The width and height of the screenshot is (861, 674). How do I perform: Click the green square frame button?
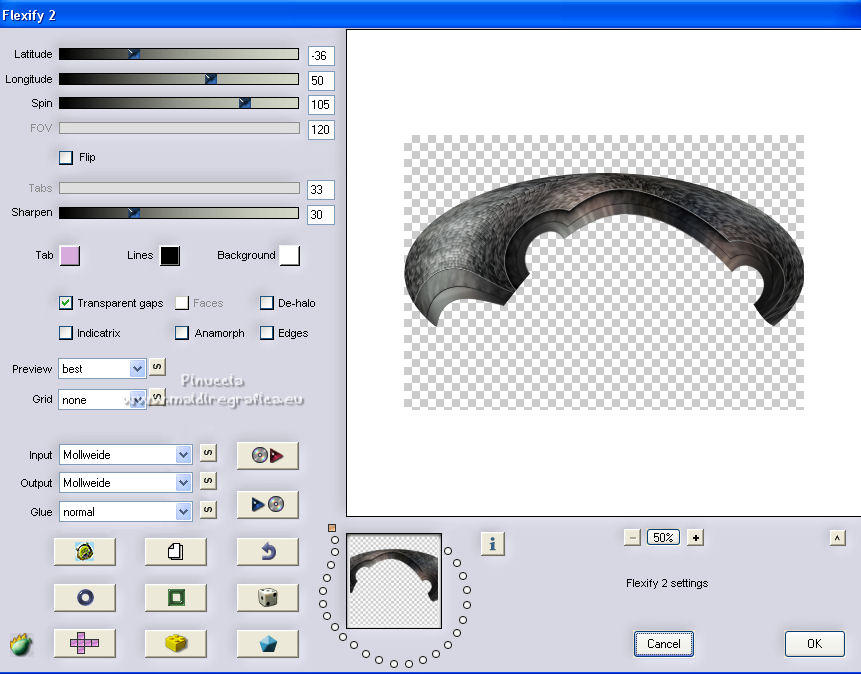(176, 597)
